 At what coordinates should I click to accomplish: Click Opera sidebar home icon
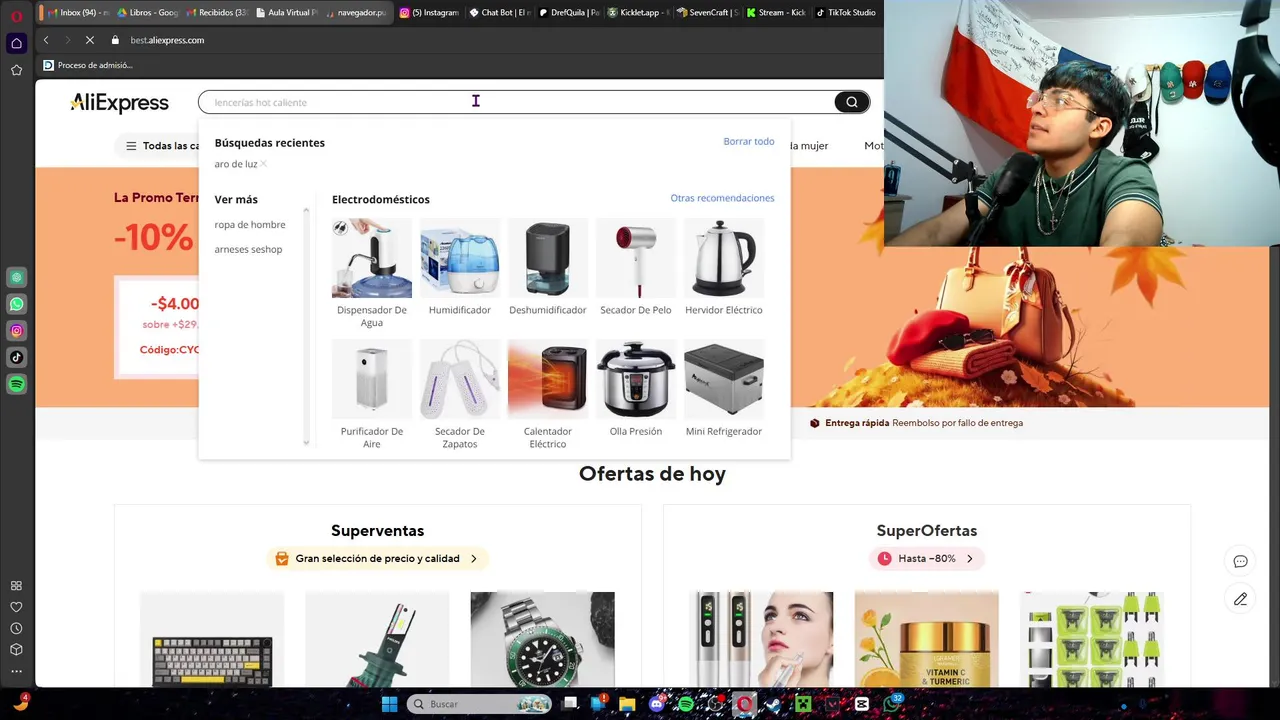16,43
